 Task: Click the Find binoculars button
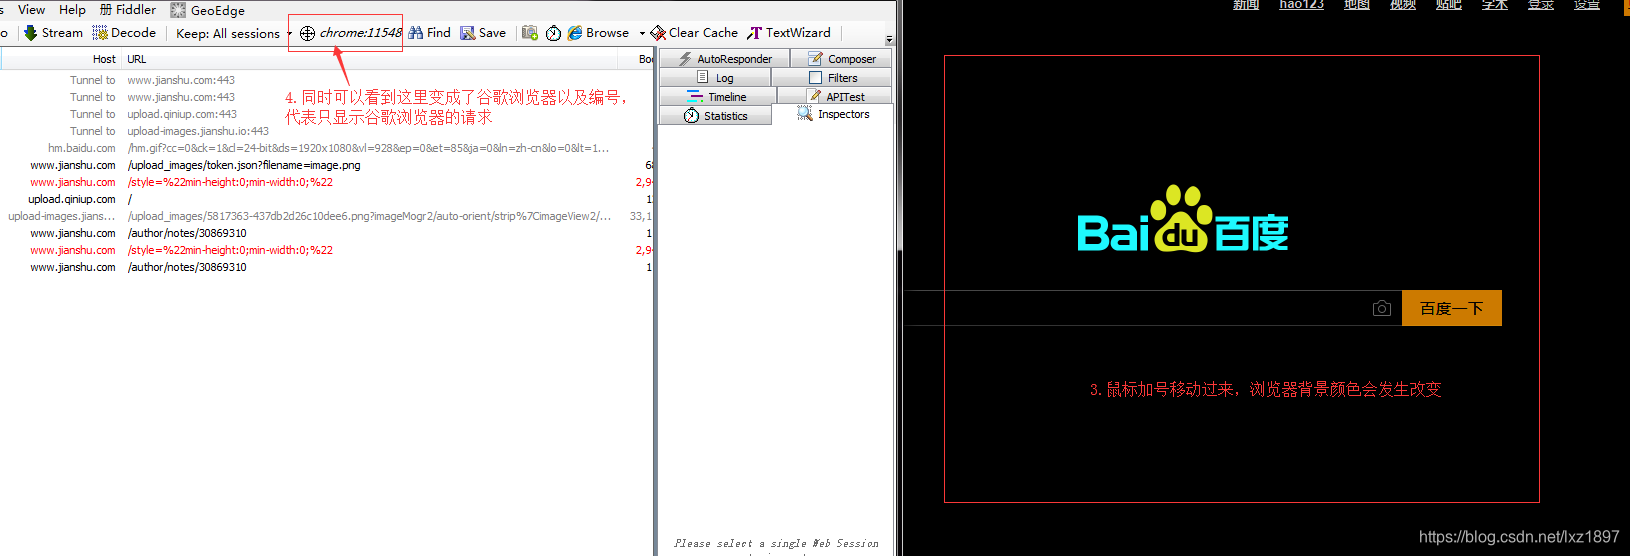(x=430, y=33)
